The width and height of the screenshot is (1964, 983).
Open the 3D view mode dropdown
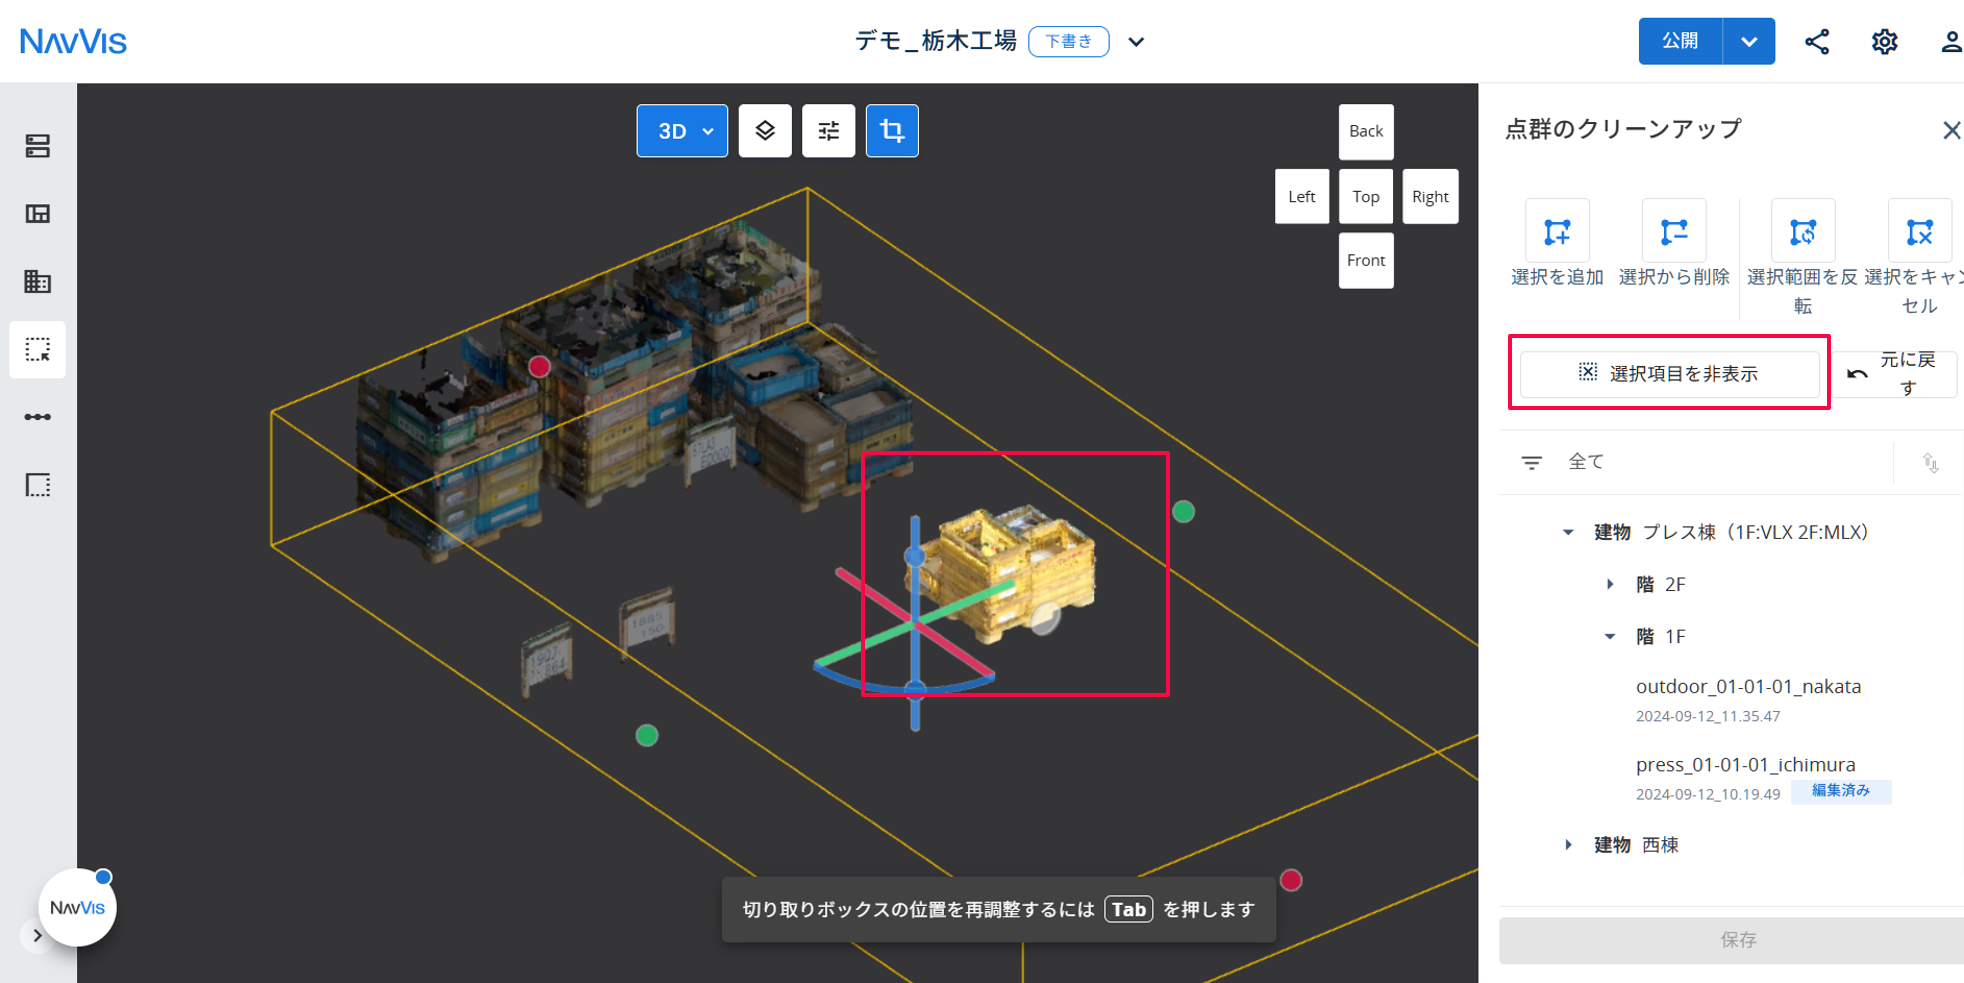point(682,131)
